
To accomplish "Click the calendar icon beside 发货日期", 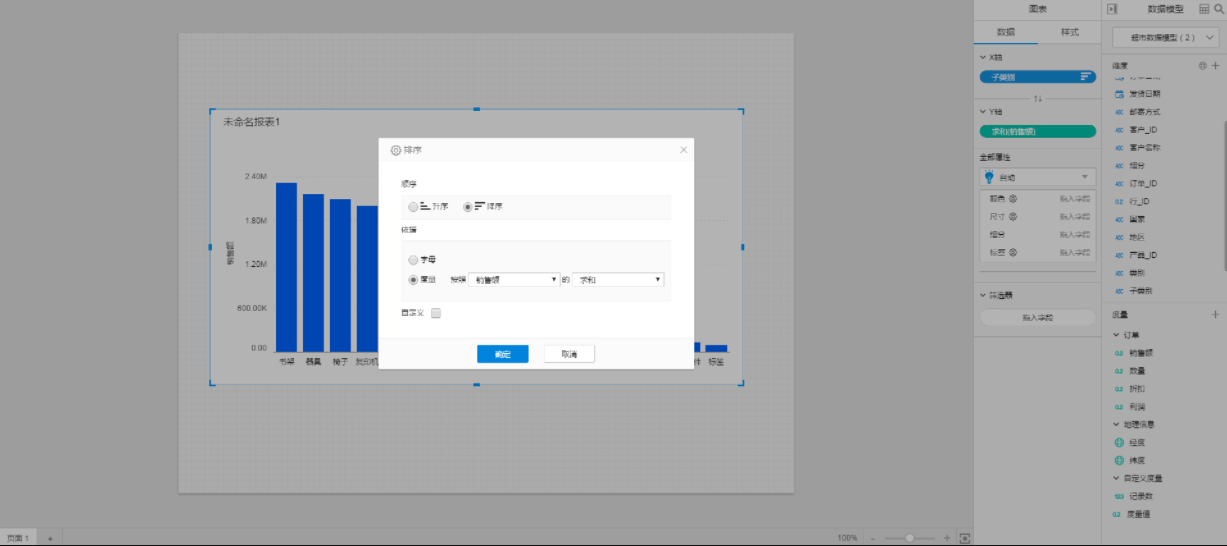I will (x=1119, y=93).
